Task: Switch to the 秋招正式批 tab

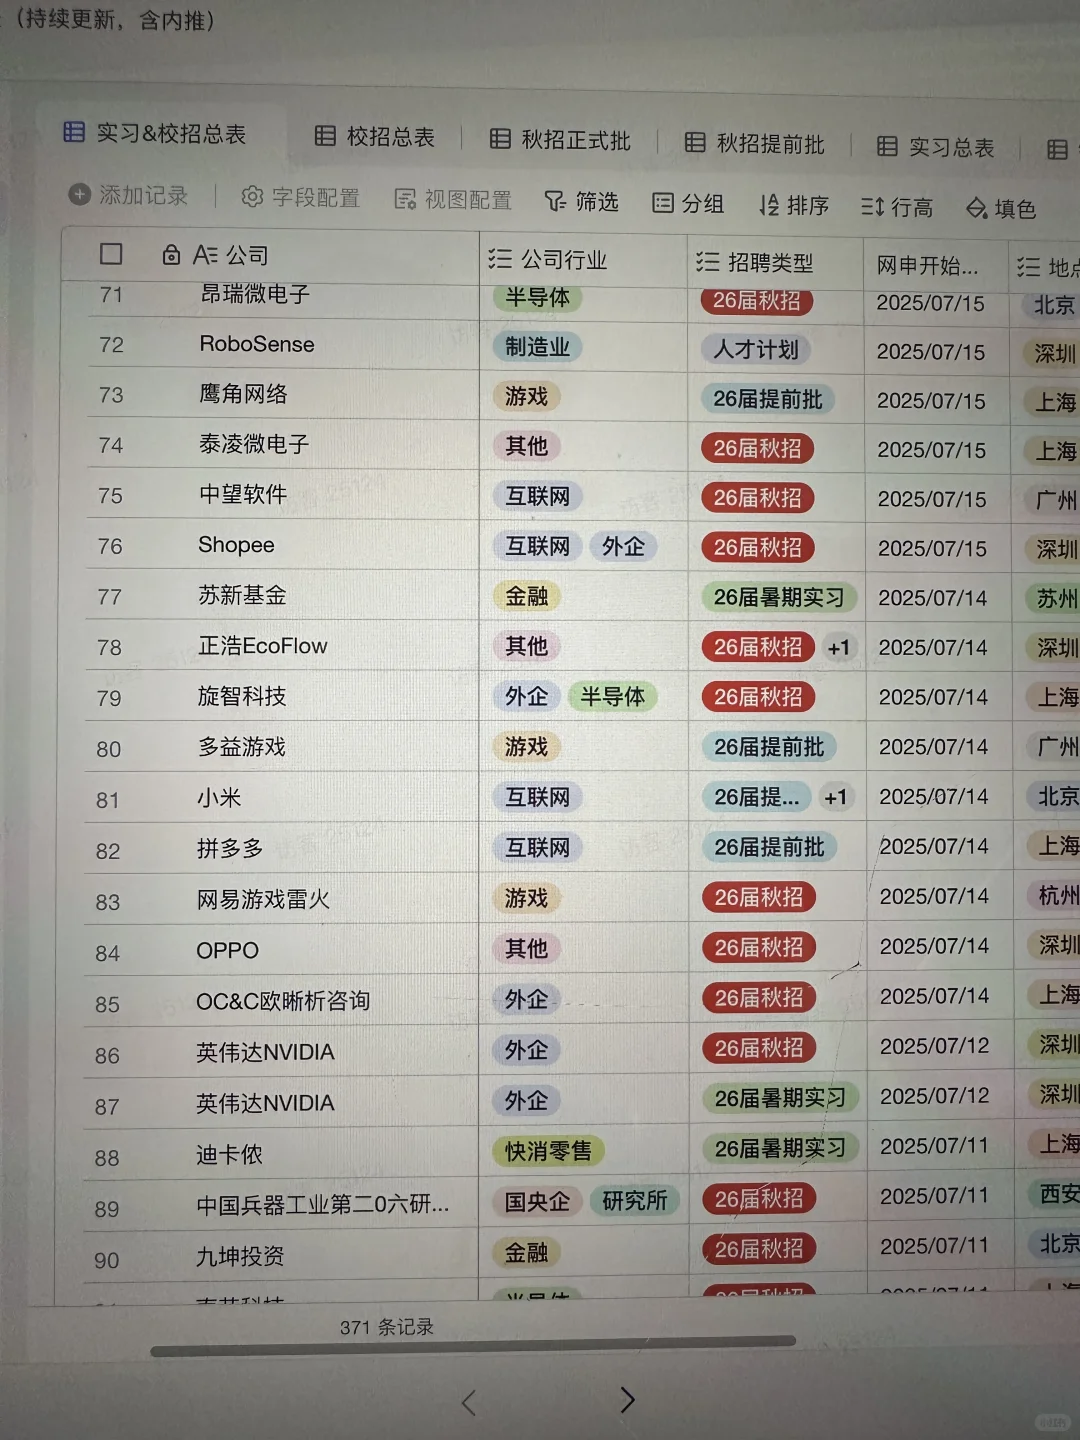Action: pyautogui.click(x=559, y=140)
